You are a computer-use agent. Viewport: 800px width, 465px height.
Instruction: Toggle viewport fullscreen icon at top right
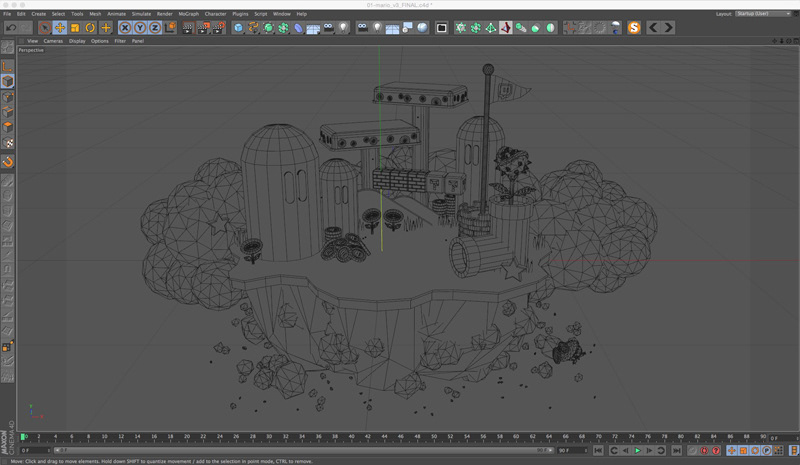pyautogui.click(x=796, y=41)
